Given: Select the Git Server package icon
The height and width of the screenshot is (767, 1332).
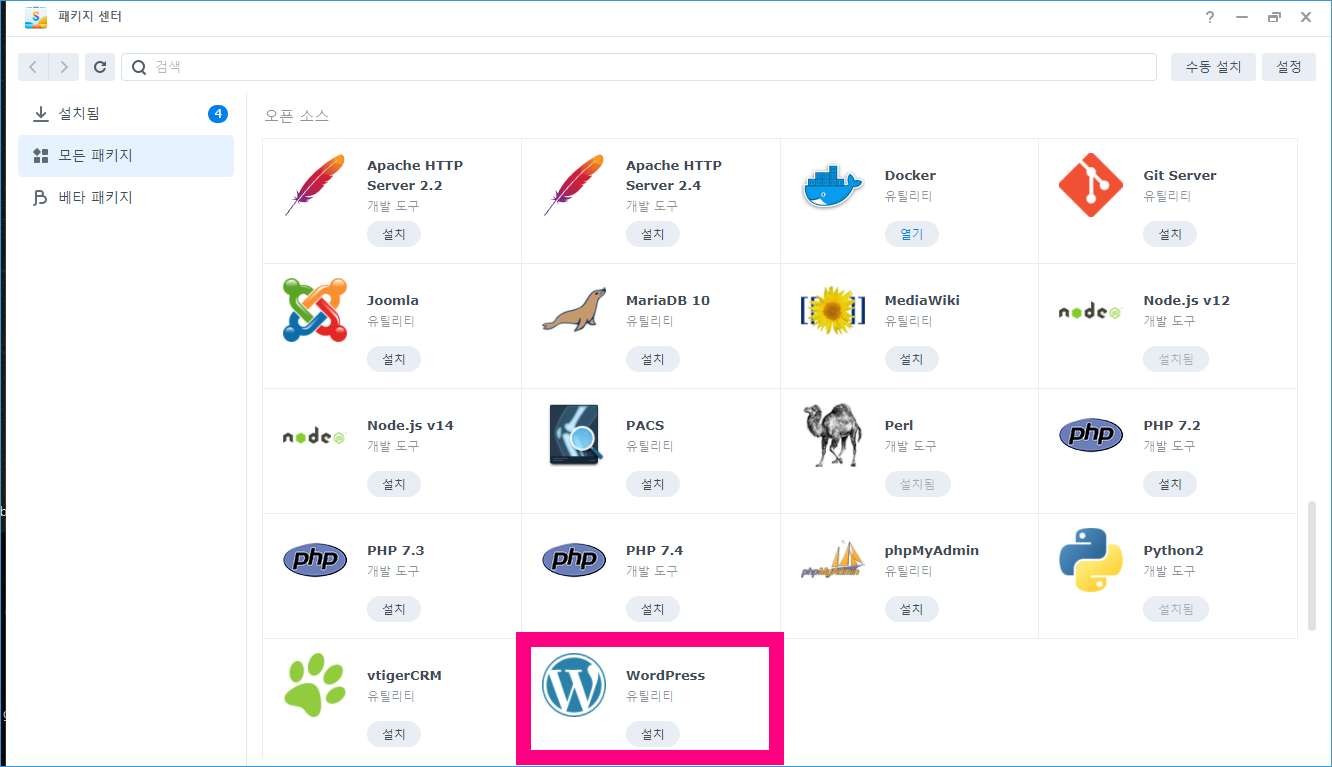Looking at the screenshot, I should (1091, 185).
